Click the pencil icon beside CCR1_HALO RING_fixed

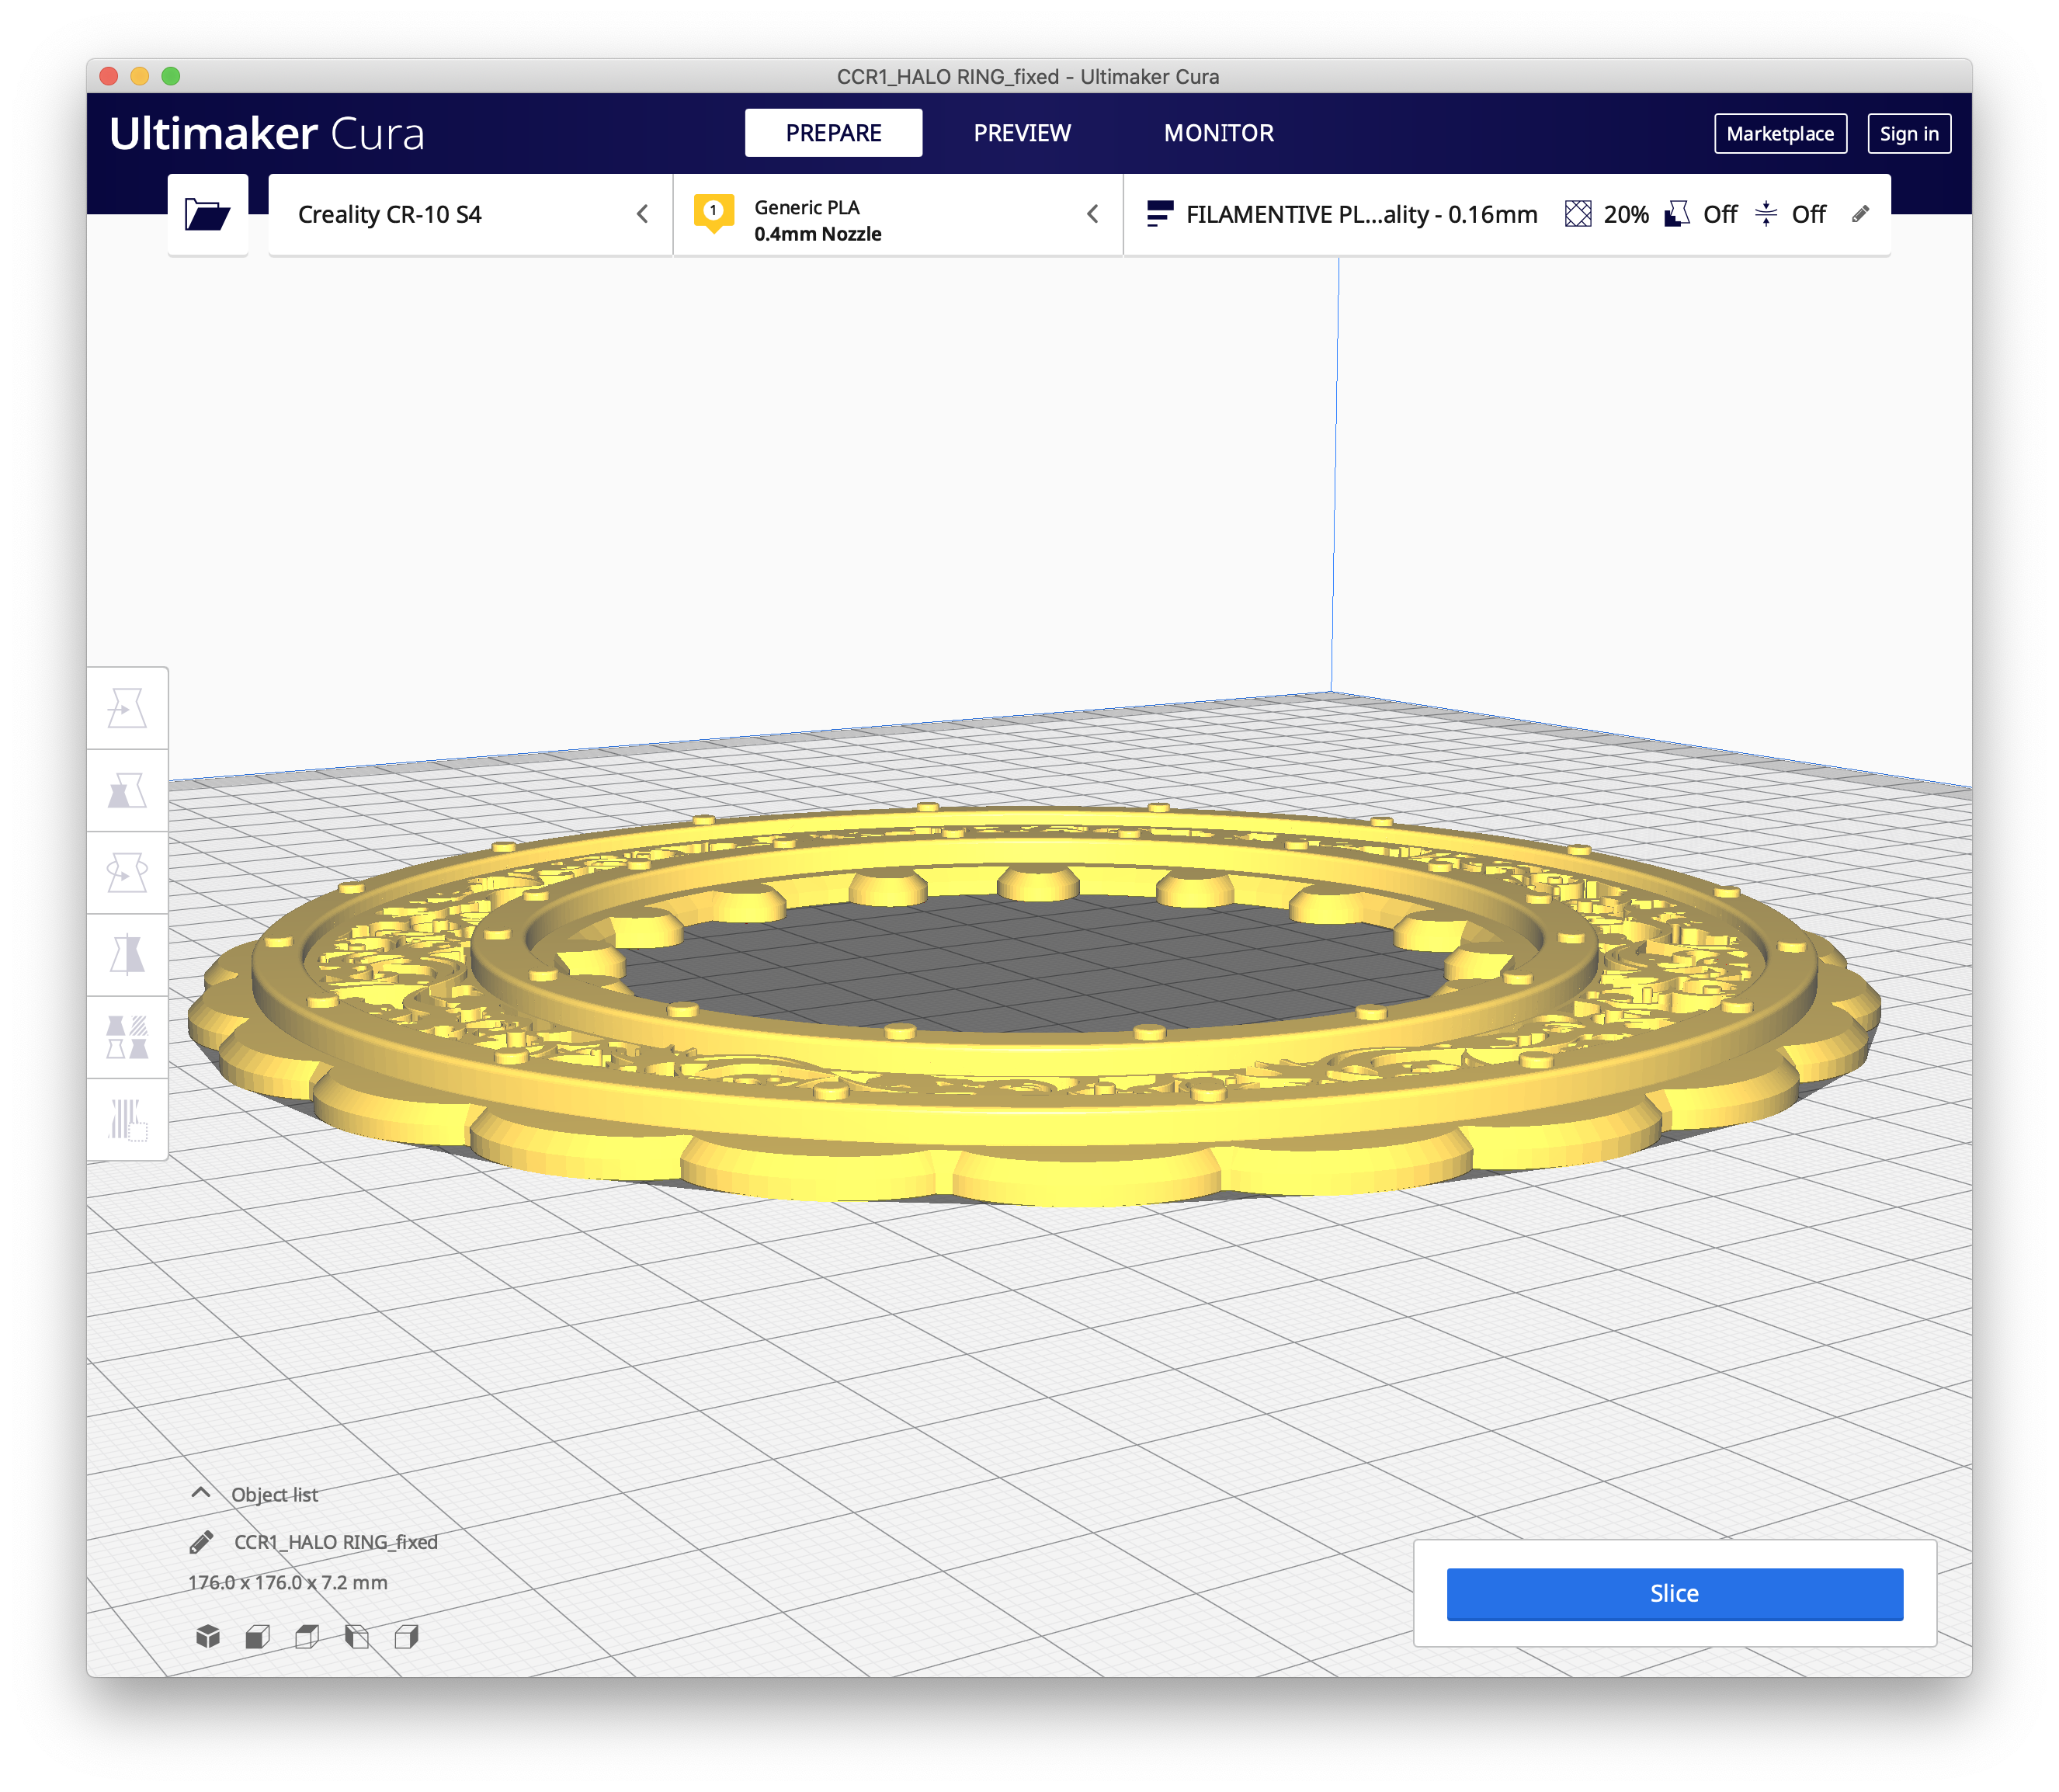coord(201,1542)
